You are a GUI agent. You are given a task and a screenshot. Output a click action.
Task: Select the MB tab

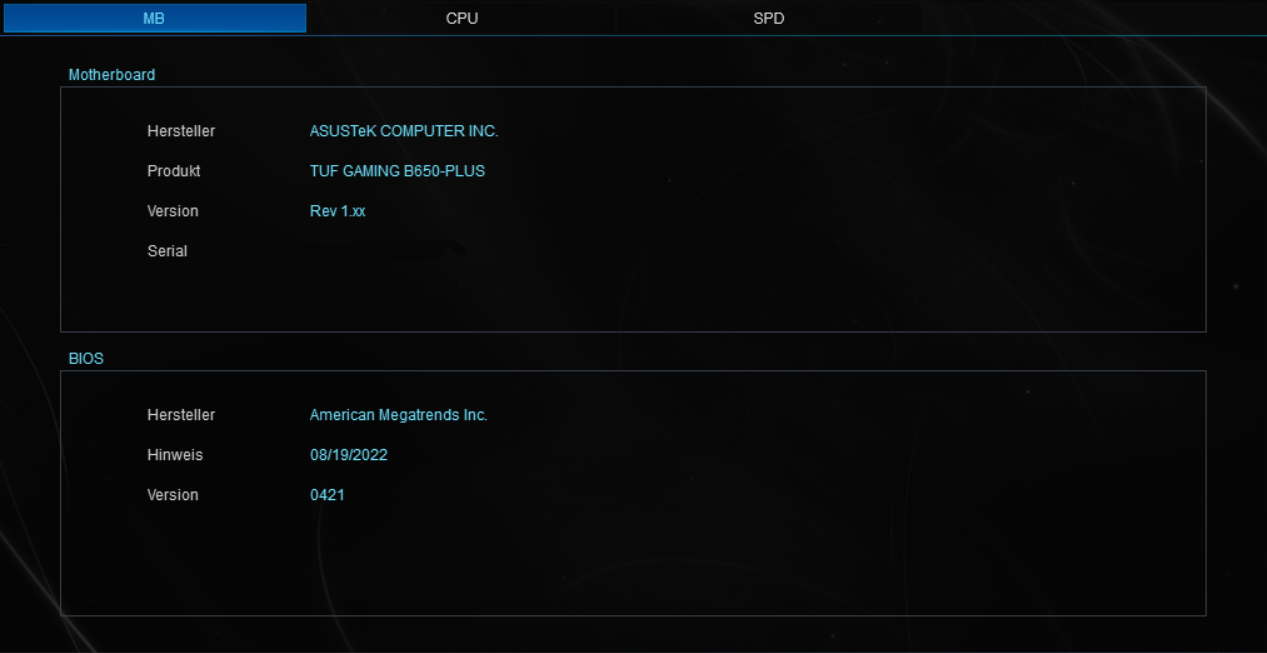(154, 18)
